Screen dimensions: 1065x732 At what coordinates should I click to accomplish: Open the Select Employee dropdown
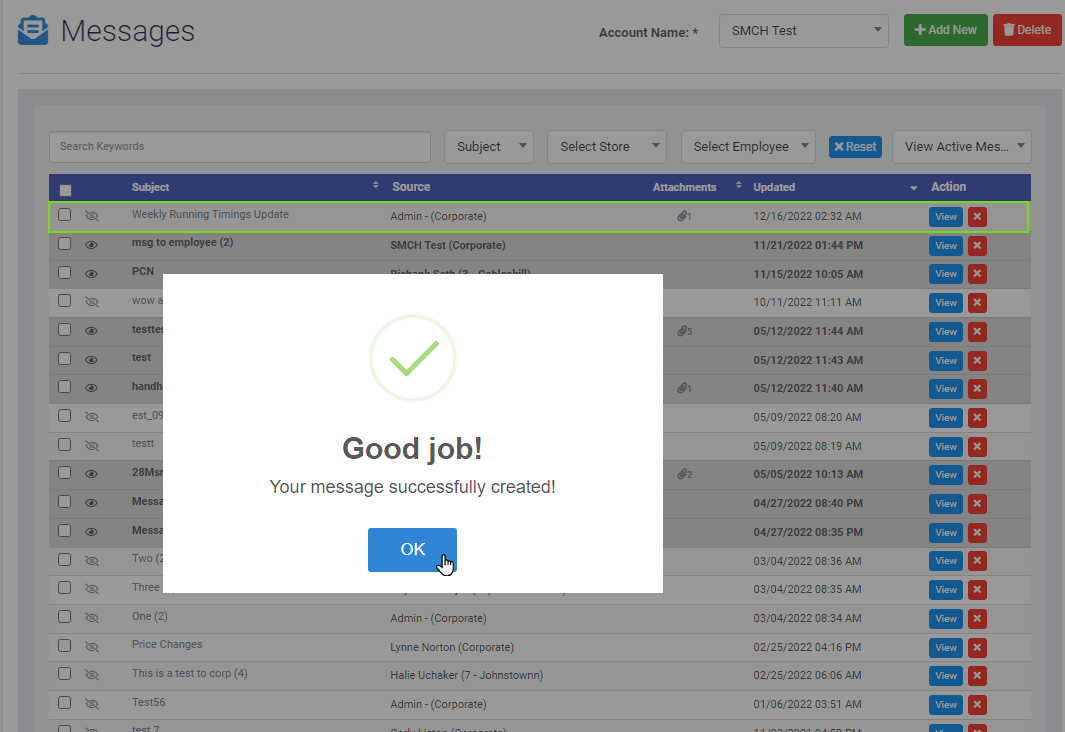[x=748, y=147]
